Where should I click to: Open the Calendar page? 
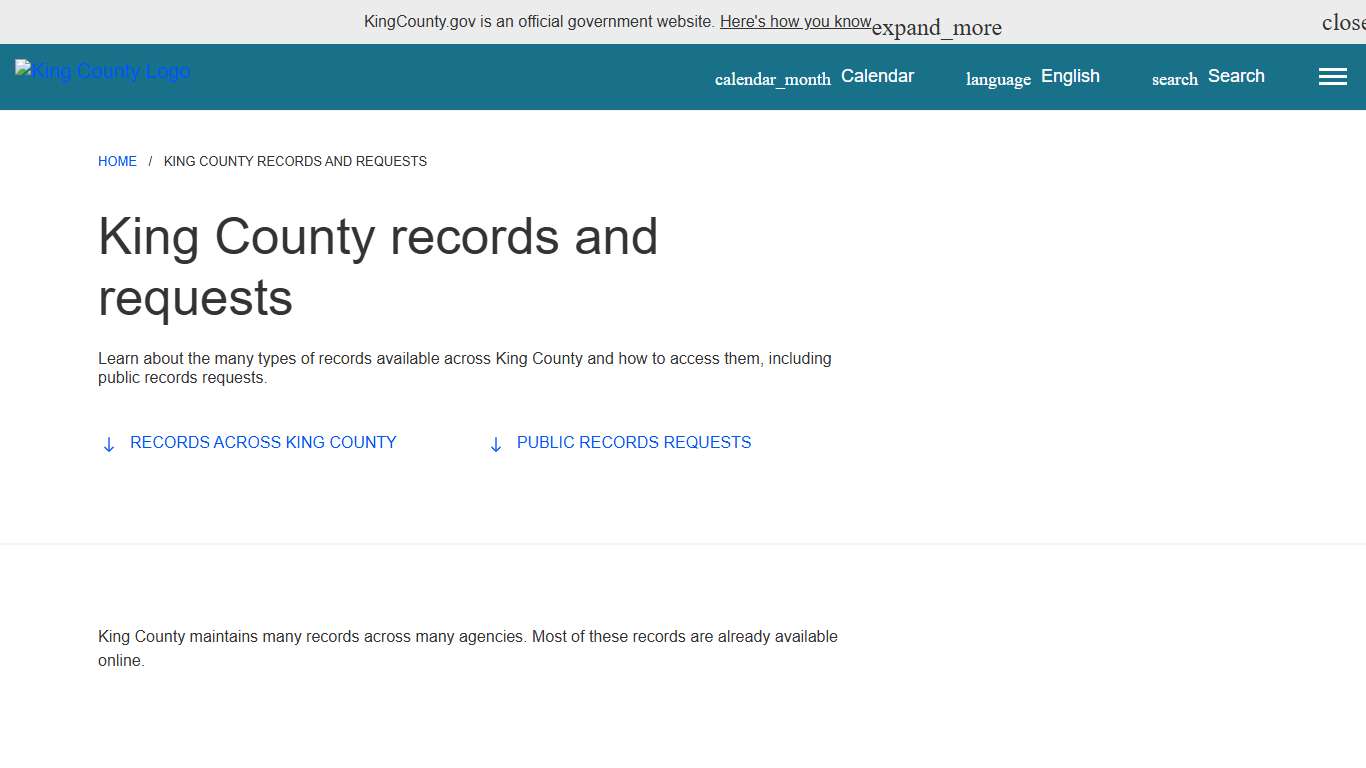(x=877, y=76)
